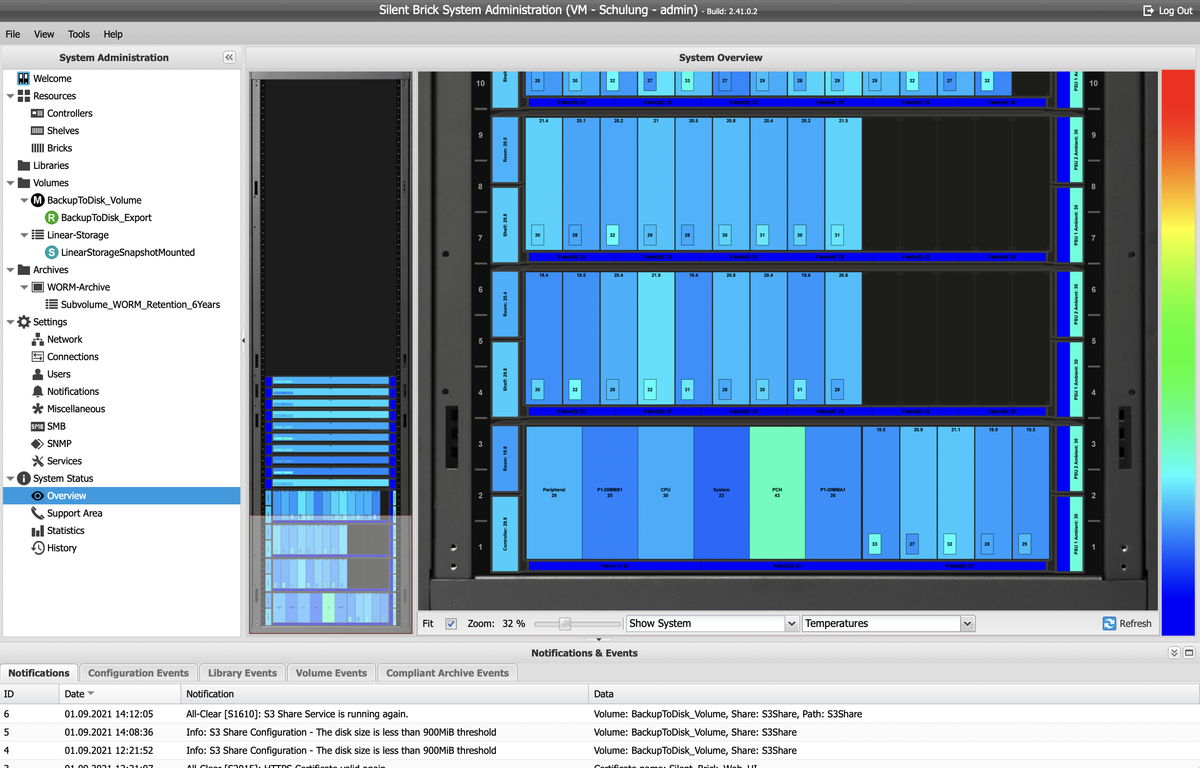Click the Statistics bar chart icon
Screen dimensions: 1200x768
click(38, 531)
